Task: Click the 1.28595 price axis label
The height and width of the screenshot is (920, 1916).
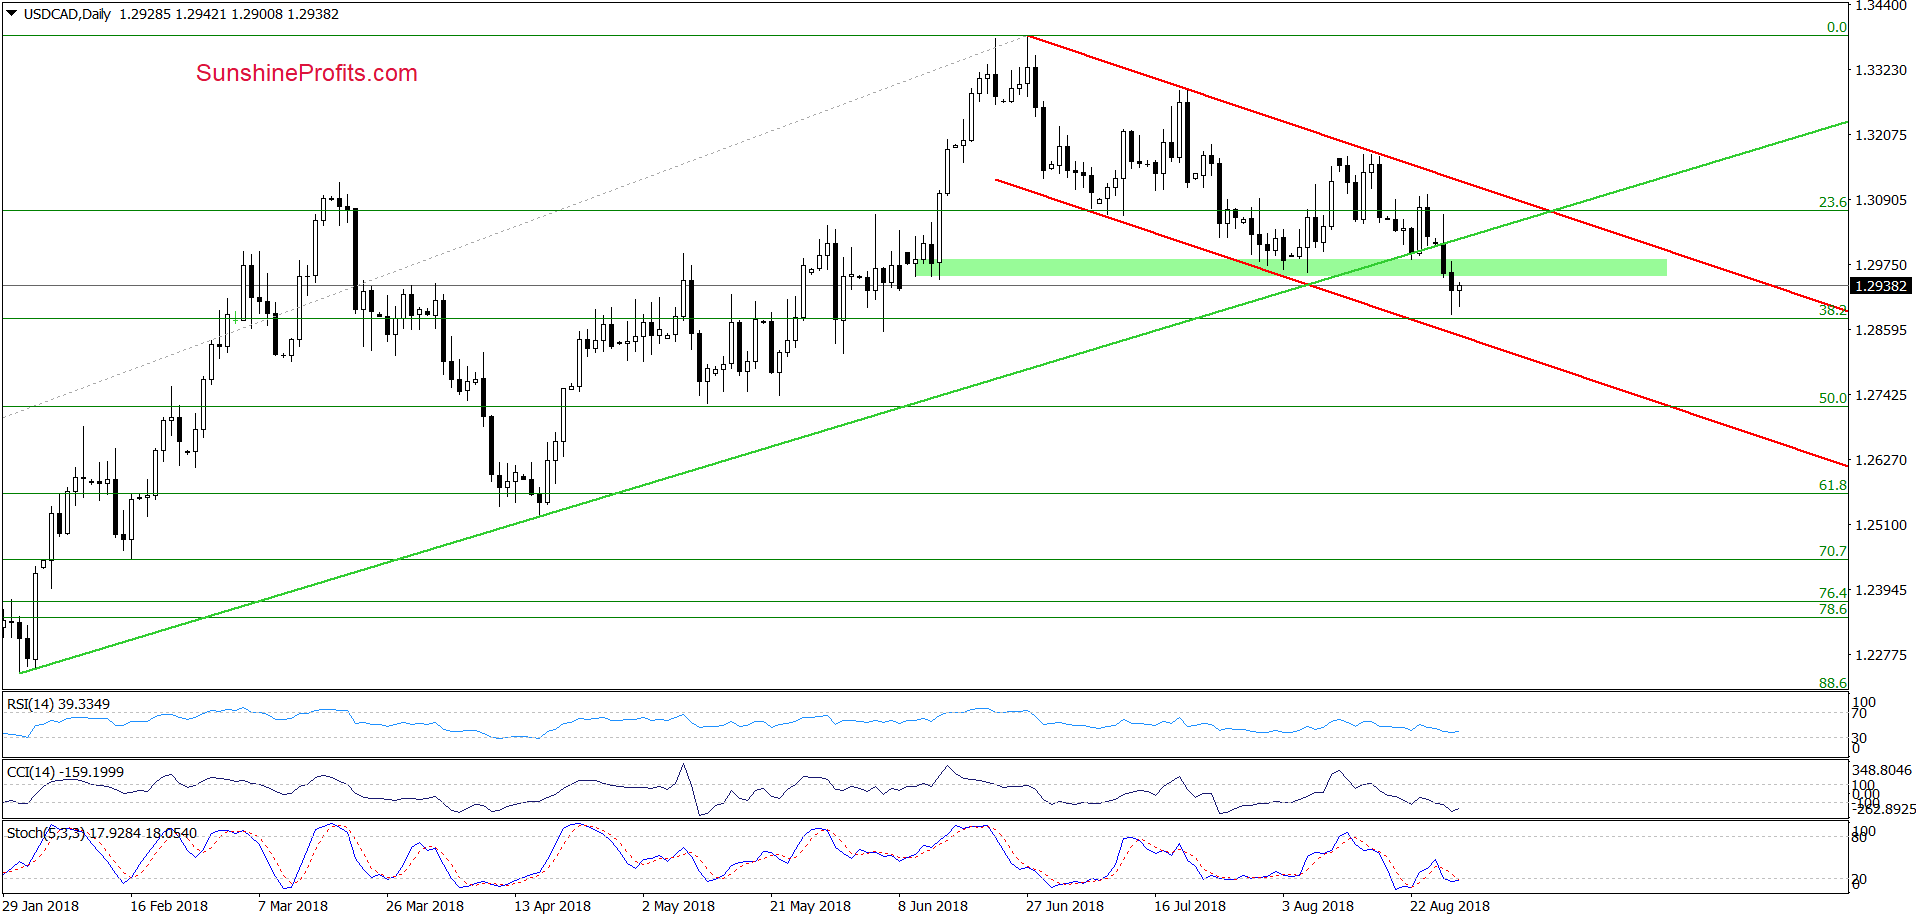Action: (x=1880, y=330)
